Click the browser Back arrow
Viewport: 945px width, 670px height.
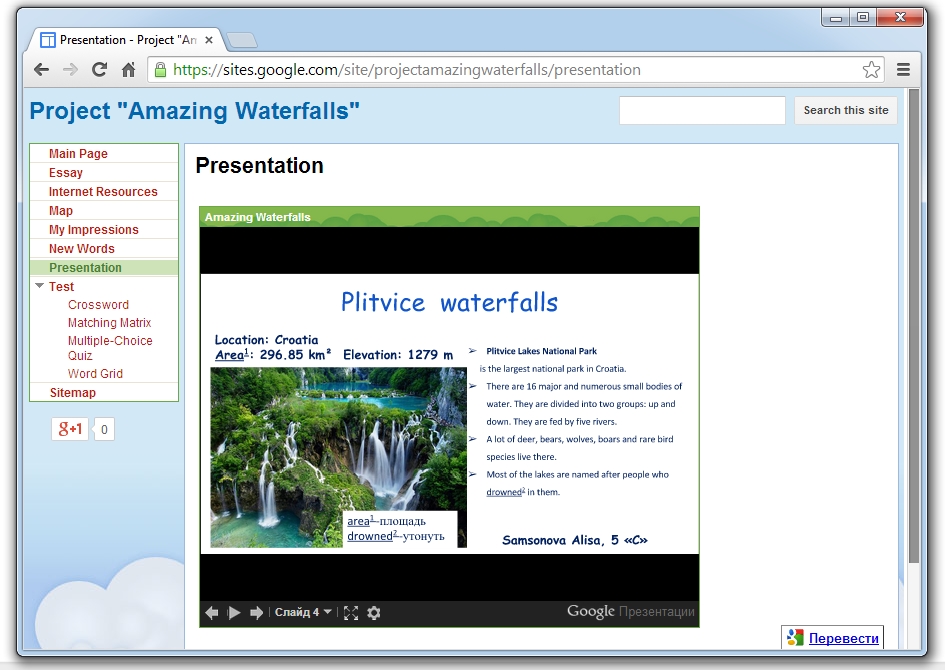click(x=41, y=70)
